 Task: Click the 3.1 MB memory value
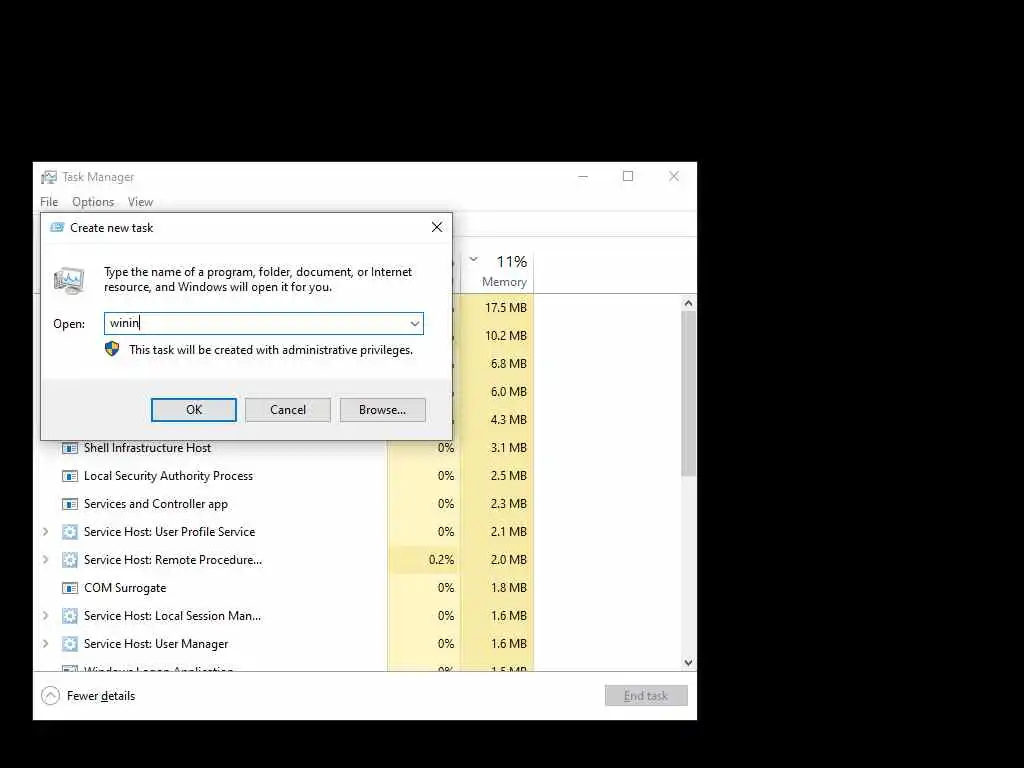coord(508,448)
